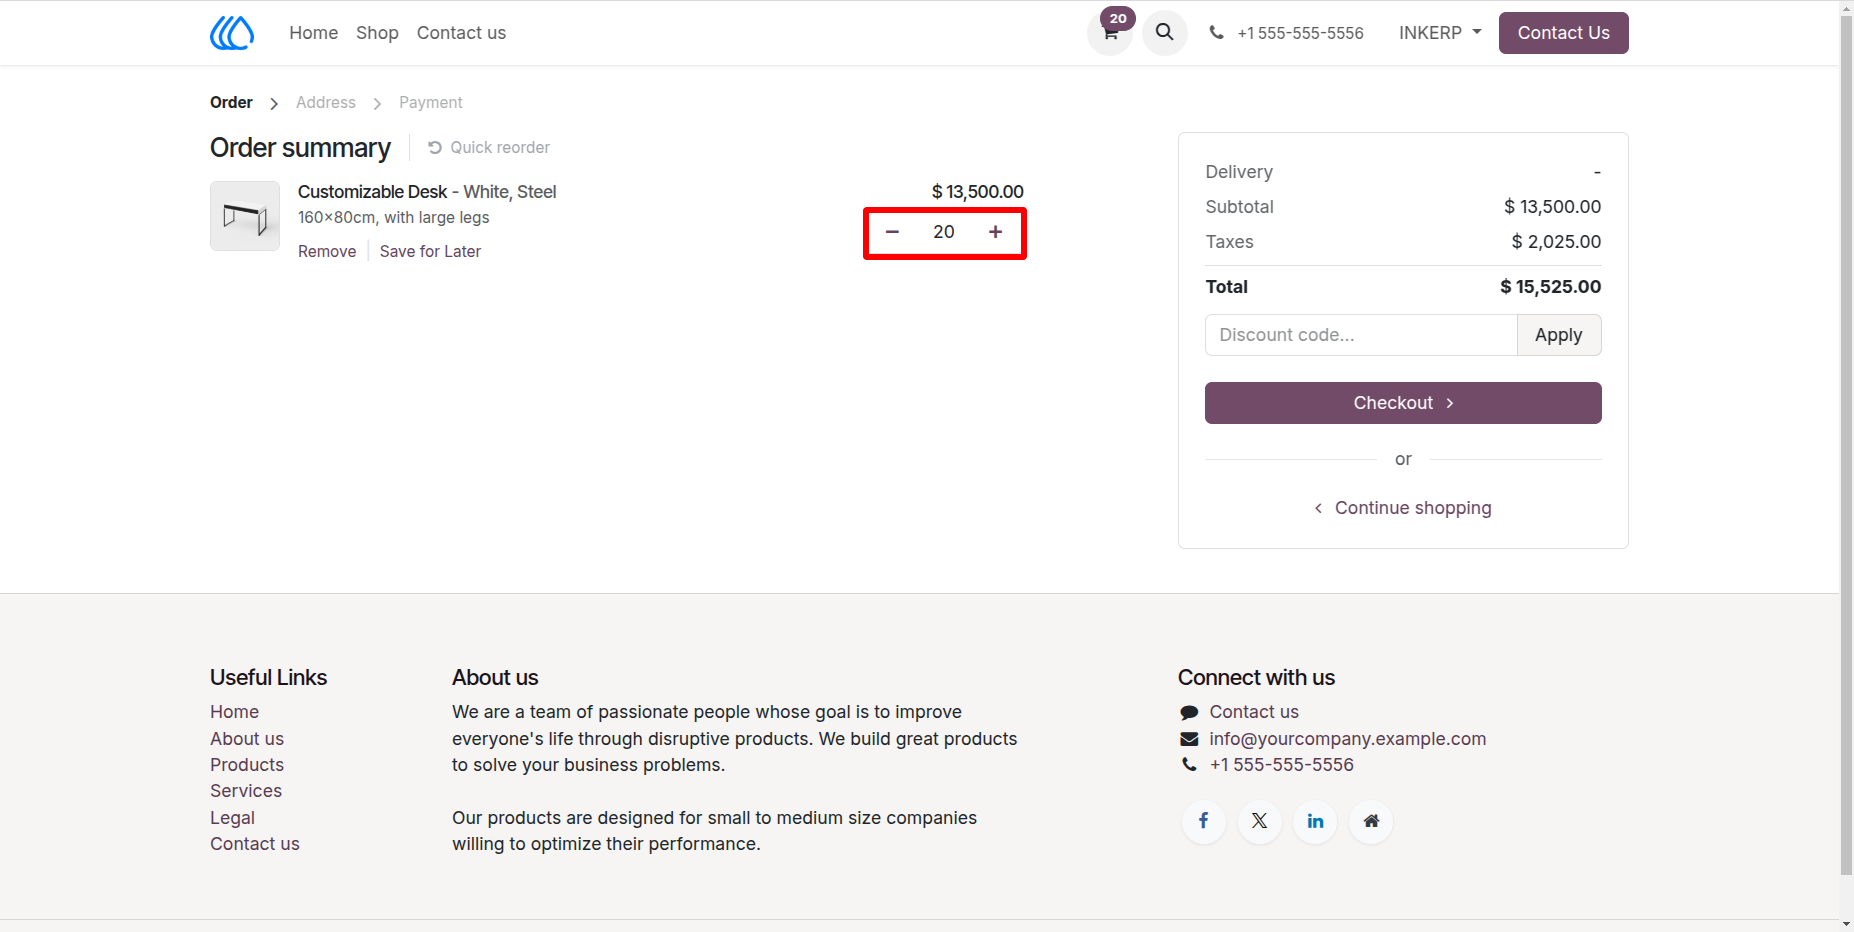Open the shopping cart icon
Image resolution: width=1854 pixels, height=932 pixels.
[1110, 33]
